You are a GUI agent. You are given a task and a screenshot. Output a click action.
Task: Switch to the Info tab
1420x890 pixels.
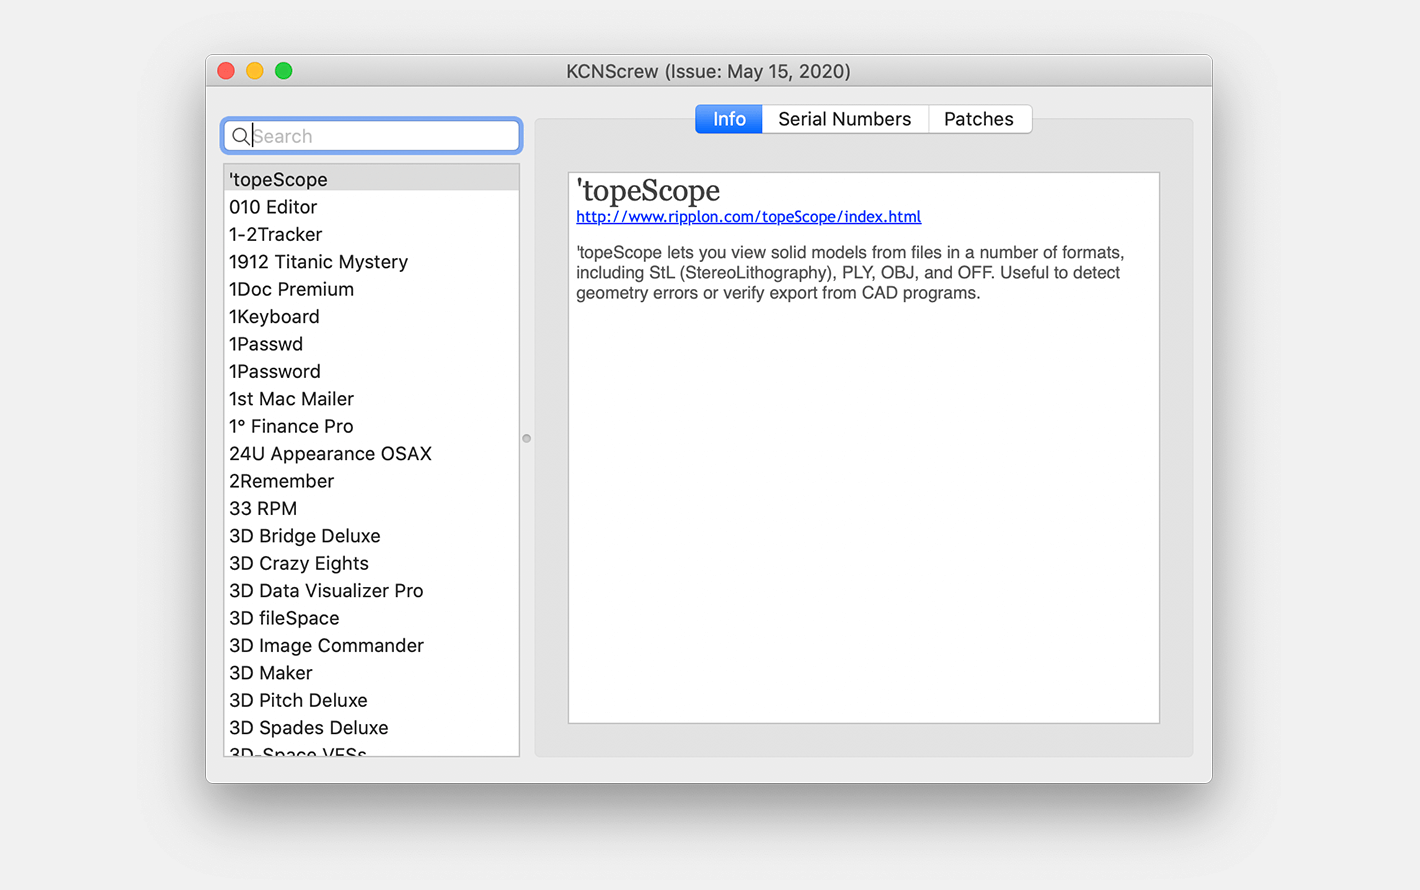(729, 119)
